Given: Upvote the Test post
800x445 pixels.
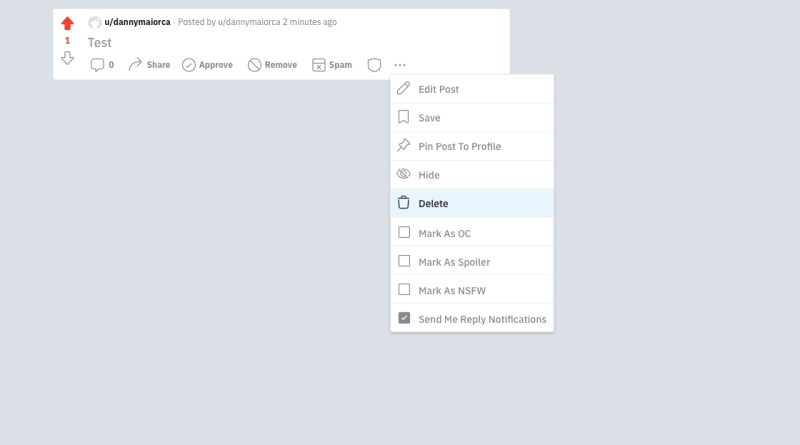Looking at the screenshot, I should tap(67, 23).
